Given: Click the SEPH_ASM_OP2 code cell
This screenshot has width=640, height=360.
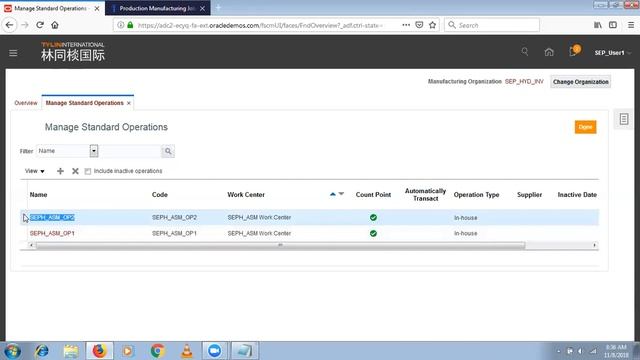Looking at the screenshot, I should pyautogui.click(x=174, y=218).
